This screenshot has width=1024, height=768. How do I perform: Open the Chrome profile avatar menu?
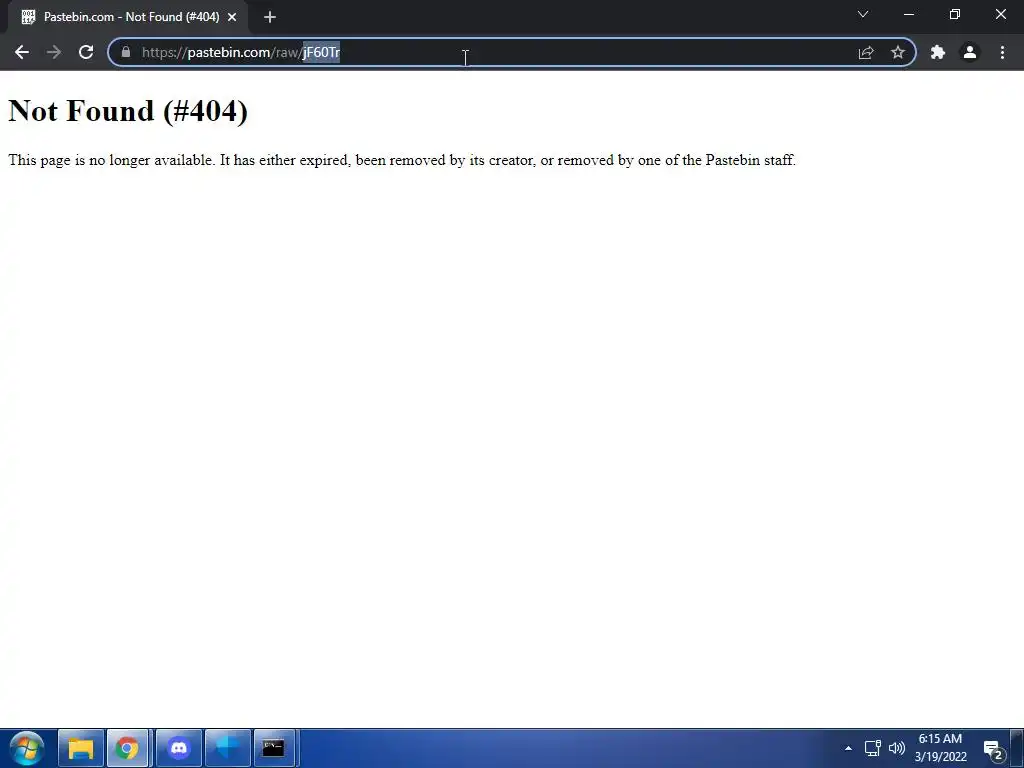(970, 52)
